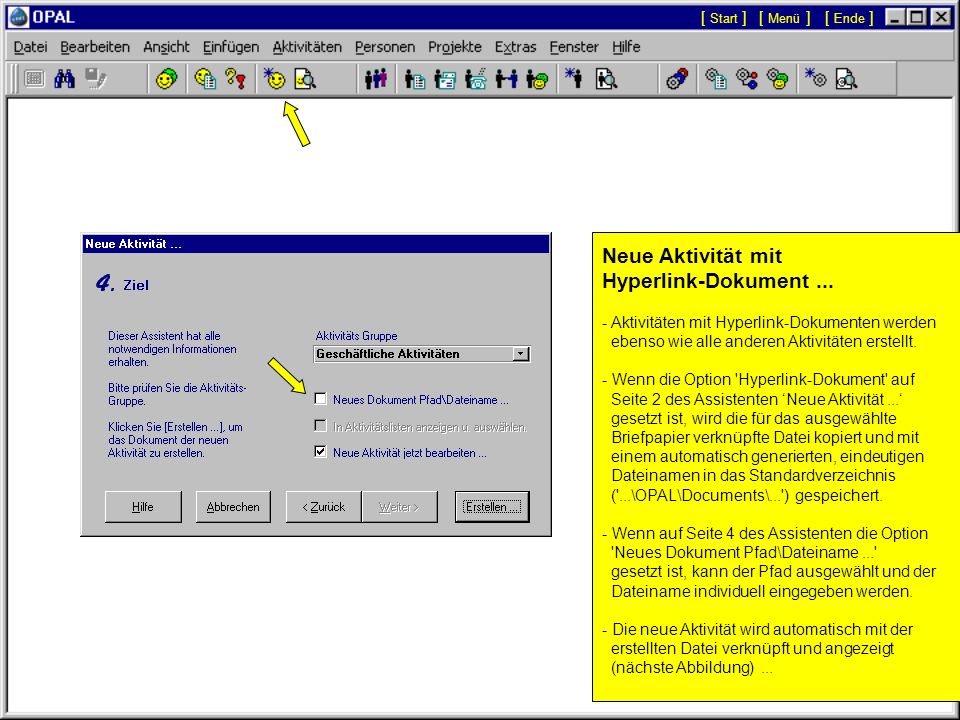960x720 pixels.
Task: Click the red and blue gears projects icon
Action: [x=677, y=78]
